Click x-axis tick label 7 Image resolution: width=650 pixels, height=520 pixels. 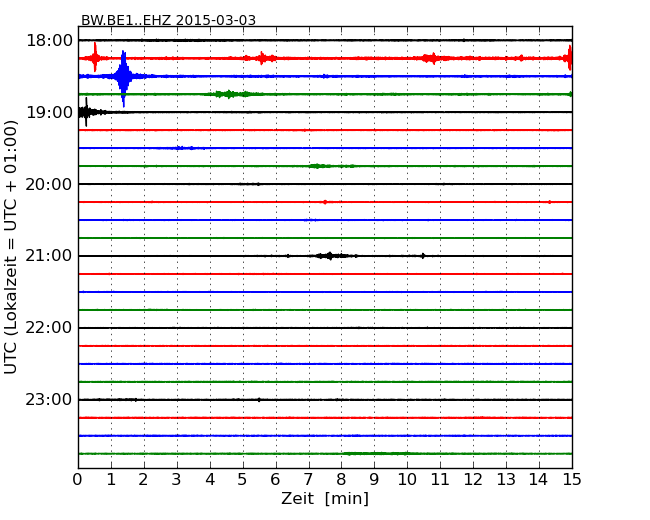click(x=308, y=480)
